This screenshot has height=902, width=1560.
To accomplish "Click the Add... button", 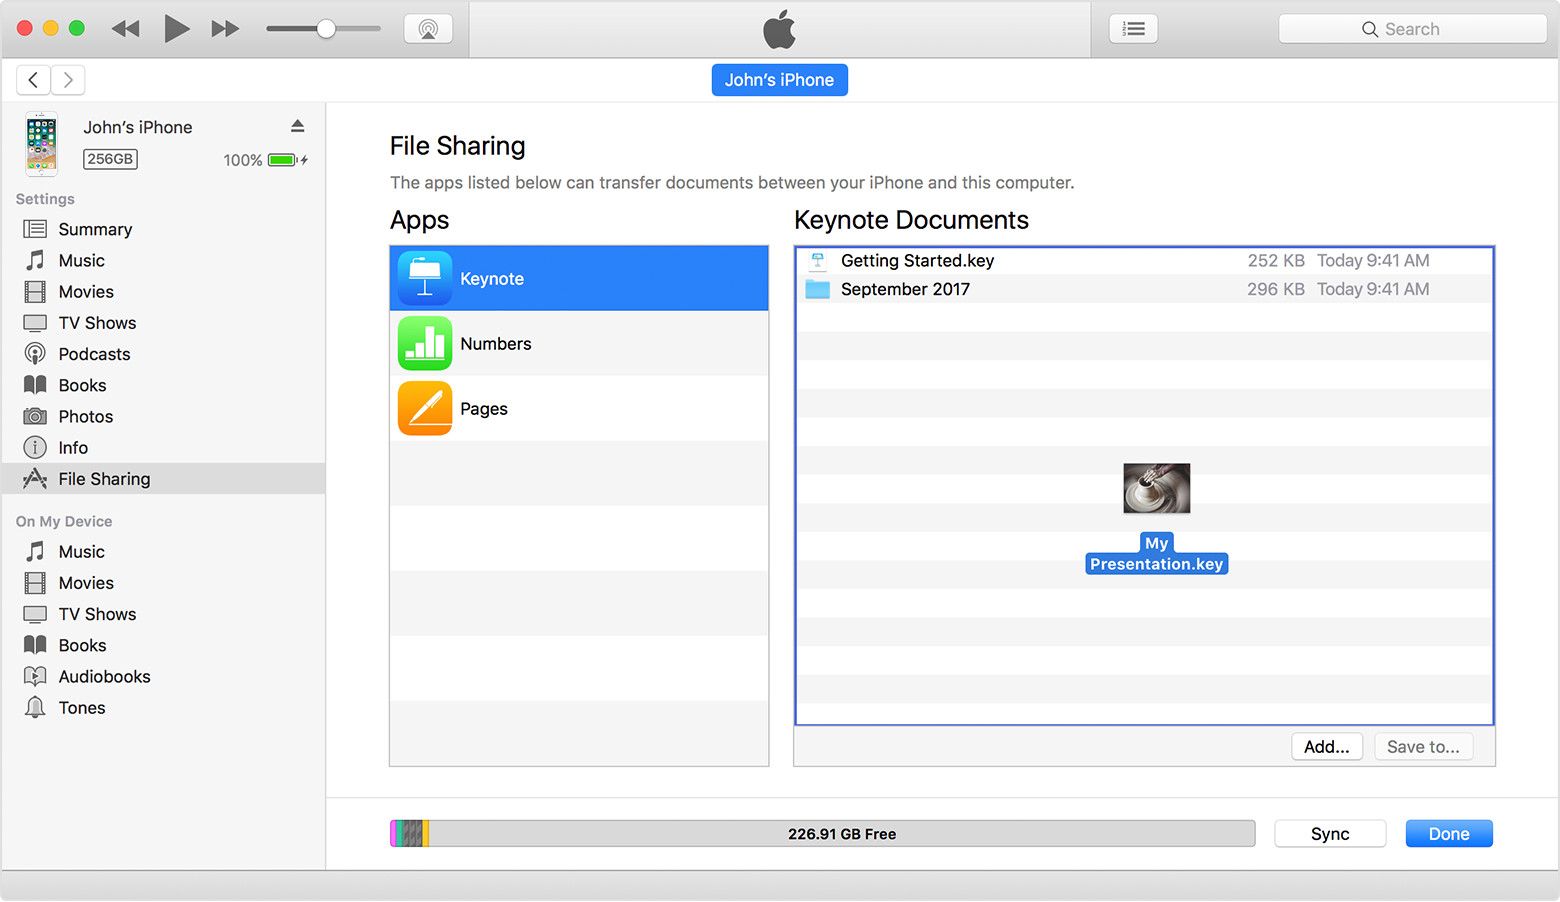I will (x=1326, y=747).
